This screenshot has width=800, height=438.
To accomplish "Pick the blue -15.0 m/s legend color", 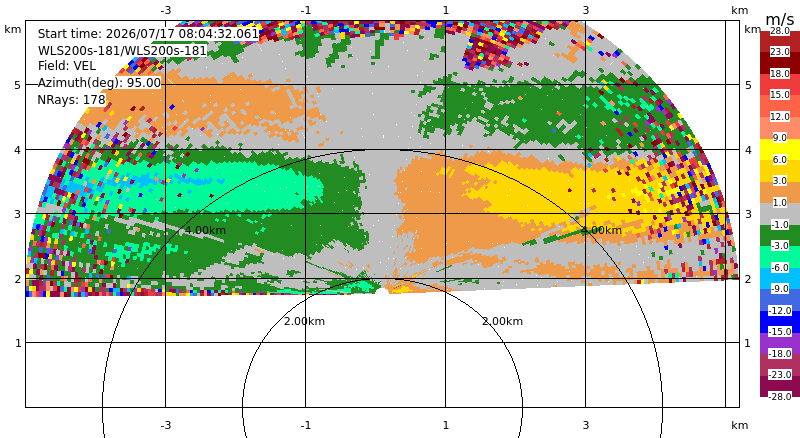I will 780,322.
